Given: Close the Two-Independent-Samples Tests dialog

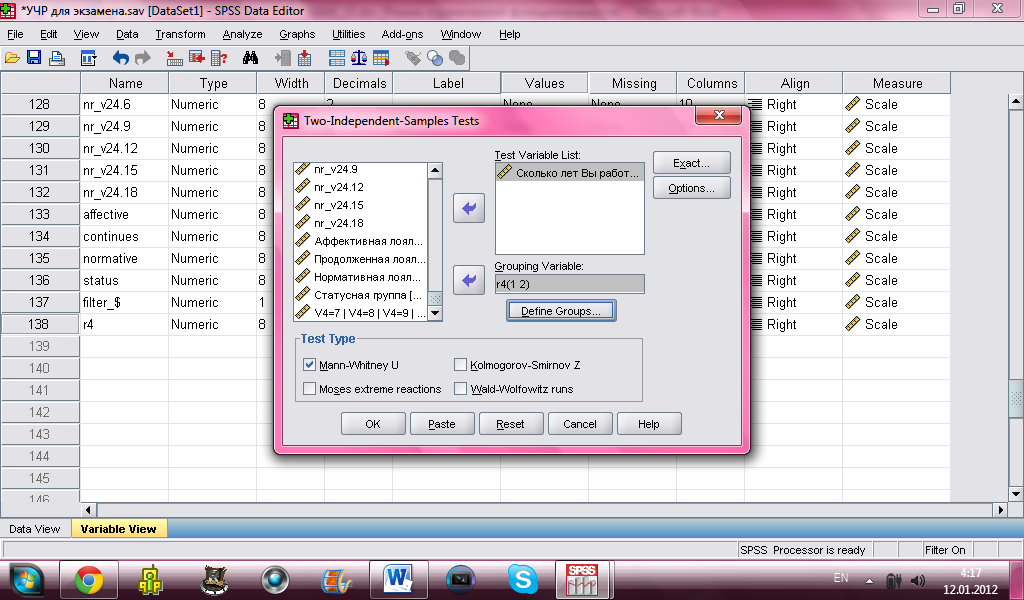Looking at the screenshot, I should pos(719,115).
